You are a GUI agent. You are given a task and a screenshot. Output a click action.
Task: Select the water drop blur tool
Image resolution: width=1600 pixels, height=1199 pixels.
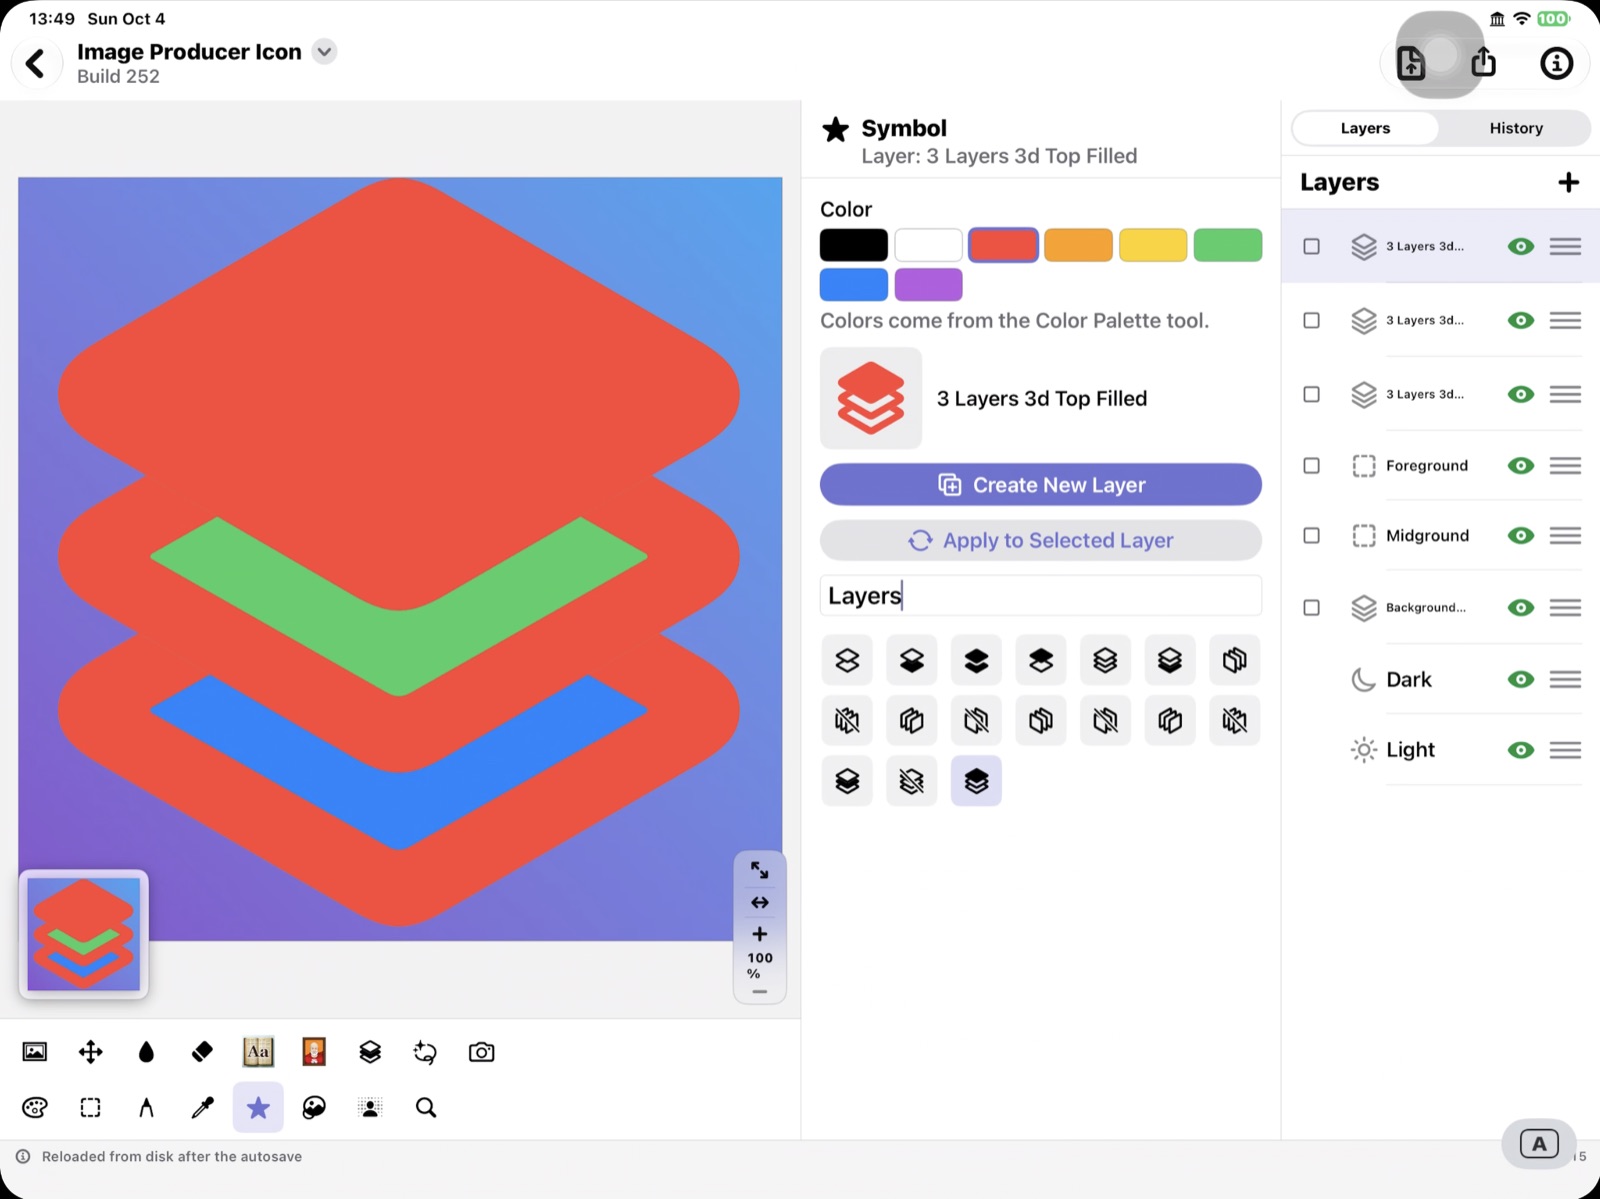pyautogui.click(x=146, y=1052)
